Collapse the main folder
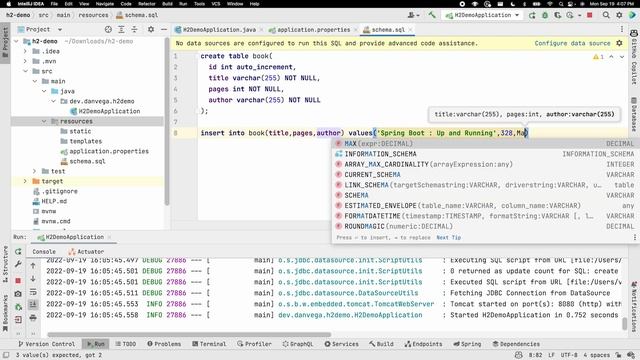 (x=35, y=81)
